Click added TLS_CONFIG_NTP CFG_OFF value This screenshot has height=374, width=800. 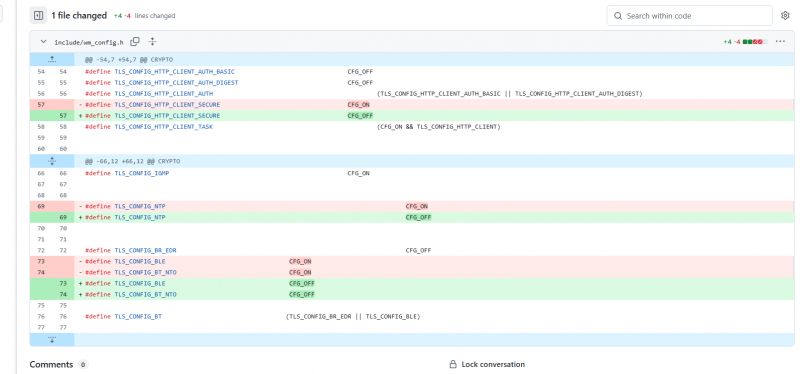click(418, 217)
